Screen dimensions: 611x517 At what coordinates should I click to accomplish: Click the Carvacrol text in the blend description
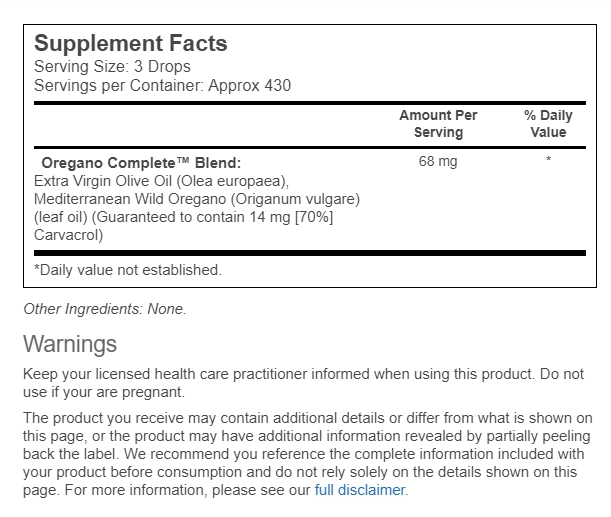(69, 234)
